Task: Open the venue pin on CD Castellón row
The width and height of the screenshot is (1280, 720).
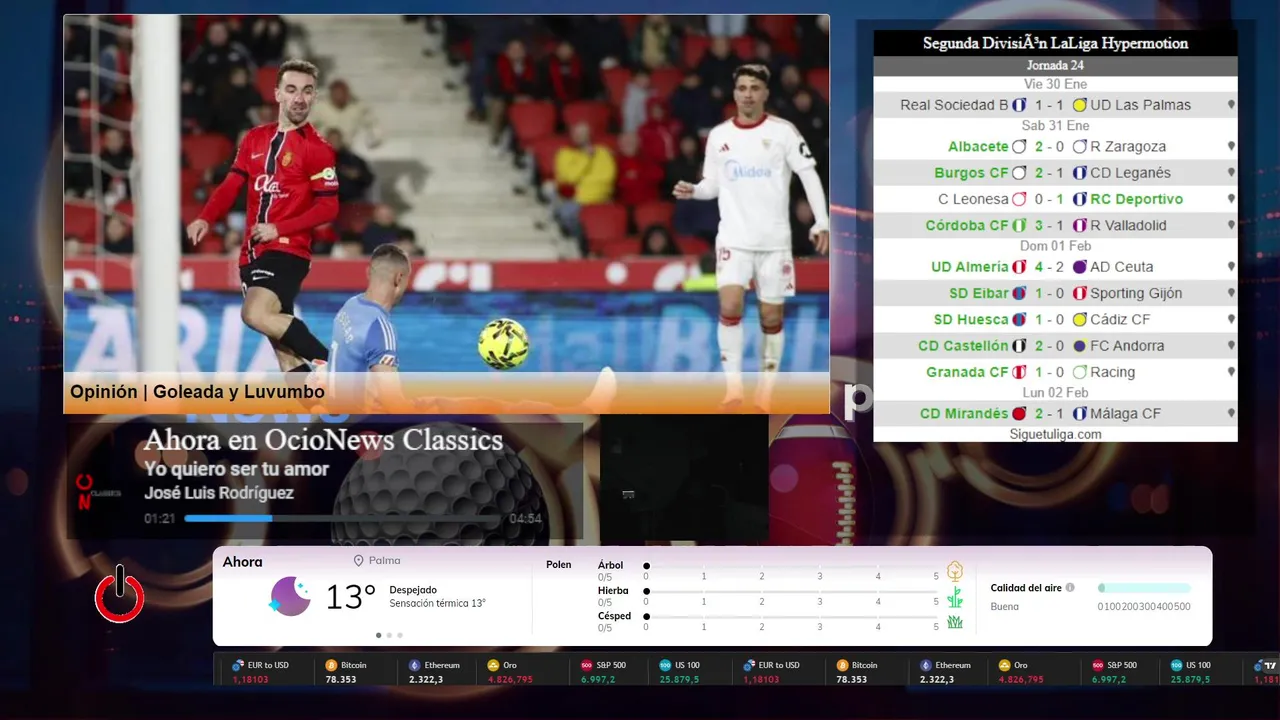Action: [1231, 346]
